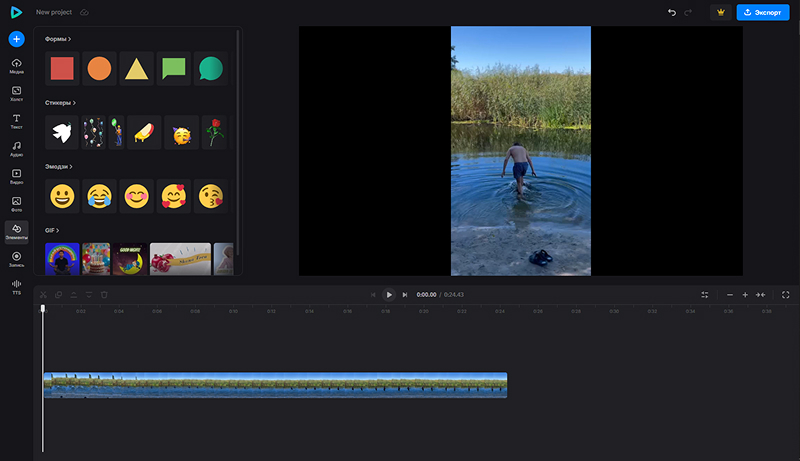Click the gold crown premium icon
Image resolution: width=800 pixels, height=461 pixels.
tap(720, 12)
